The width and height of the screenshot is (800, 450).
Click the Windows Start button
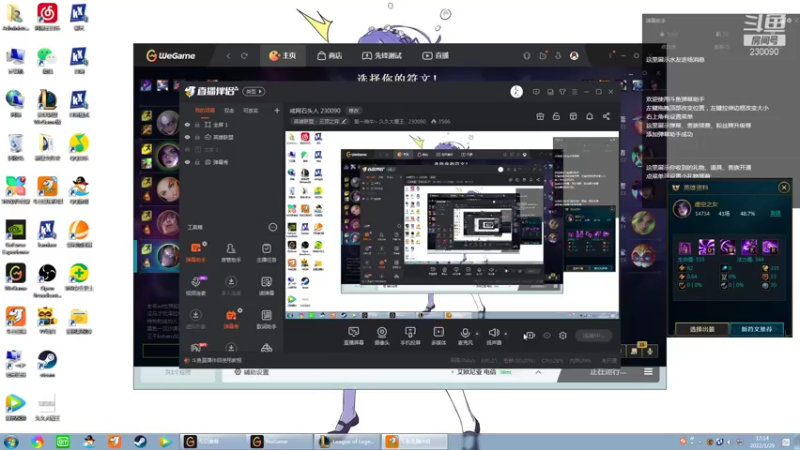(11, 441)
